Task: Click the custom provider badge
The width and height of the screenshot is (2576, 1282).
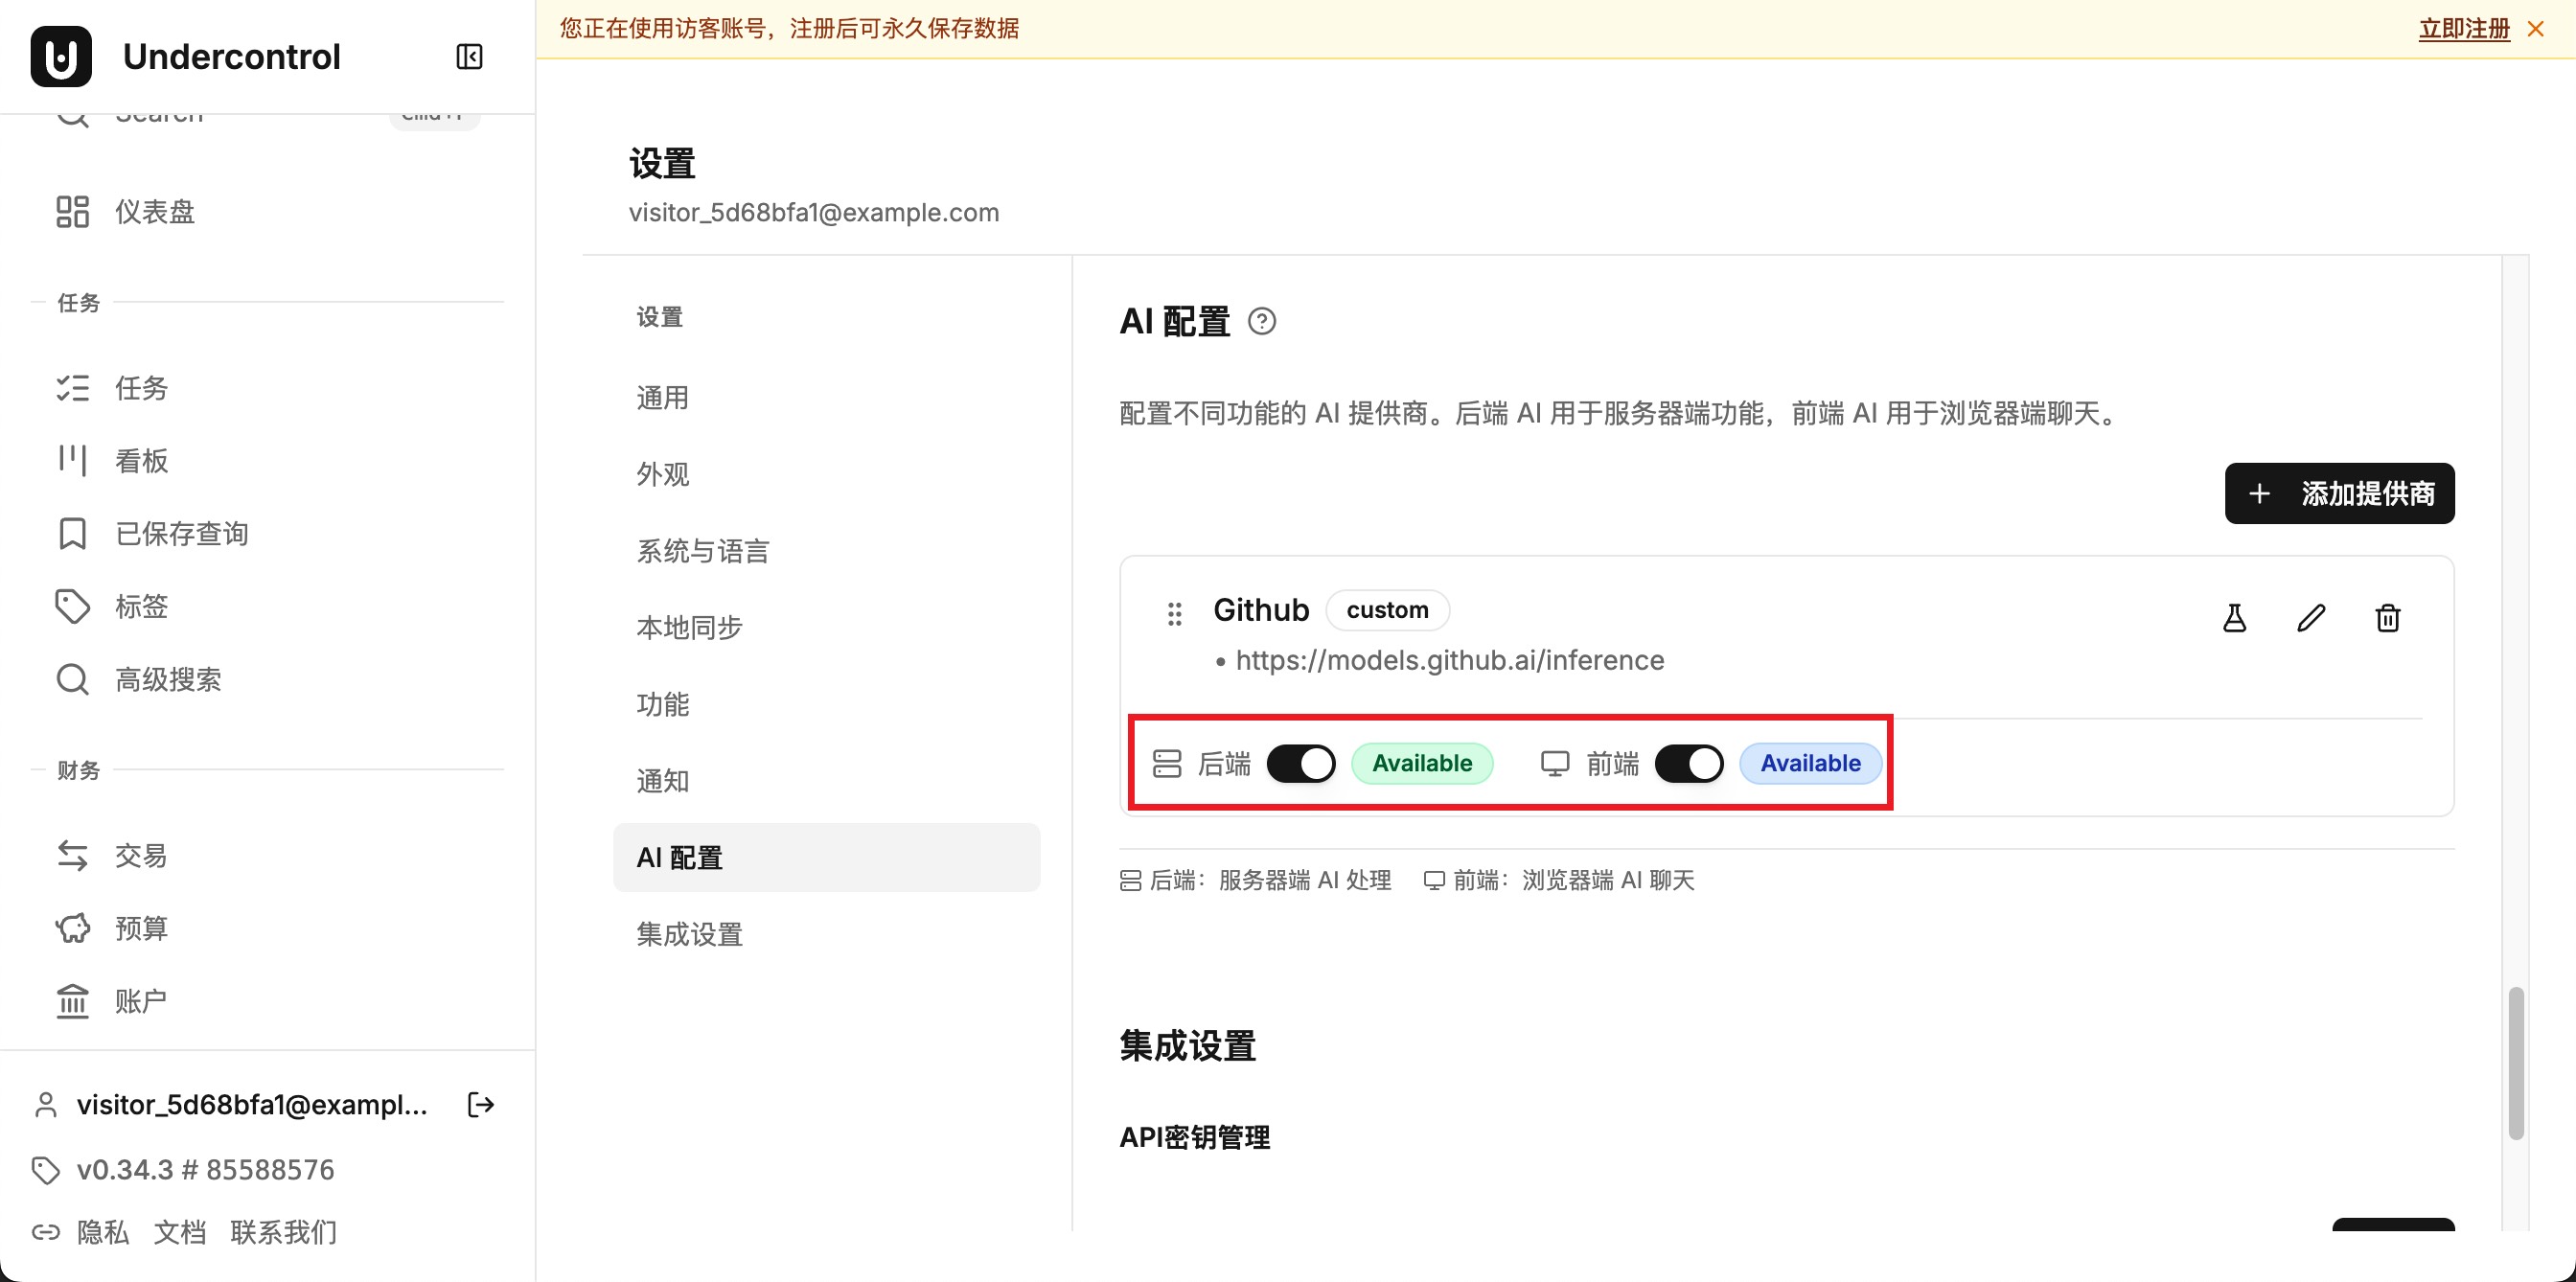Action: pos(1387,610)
